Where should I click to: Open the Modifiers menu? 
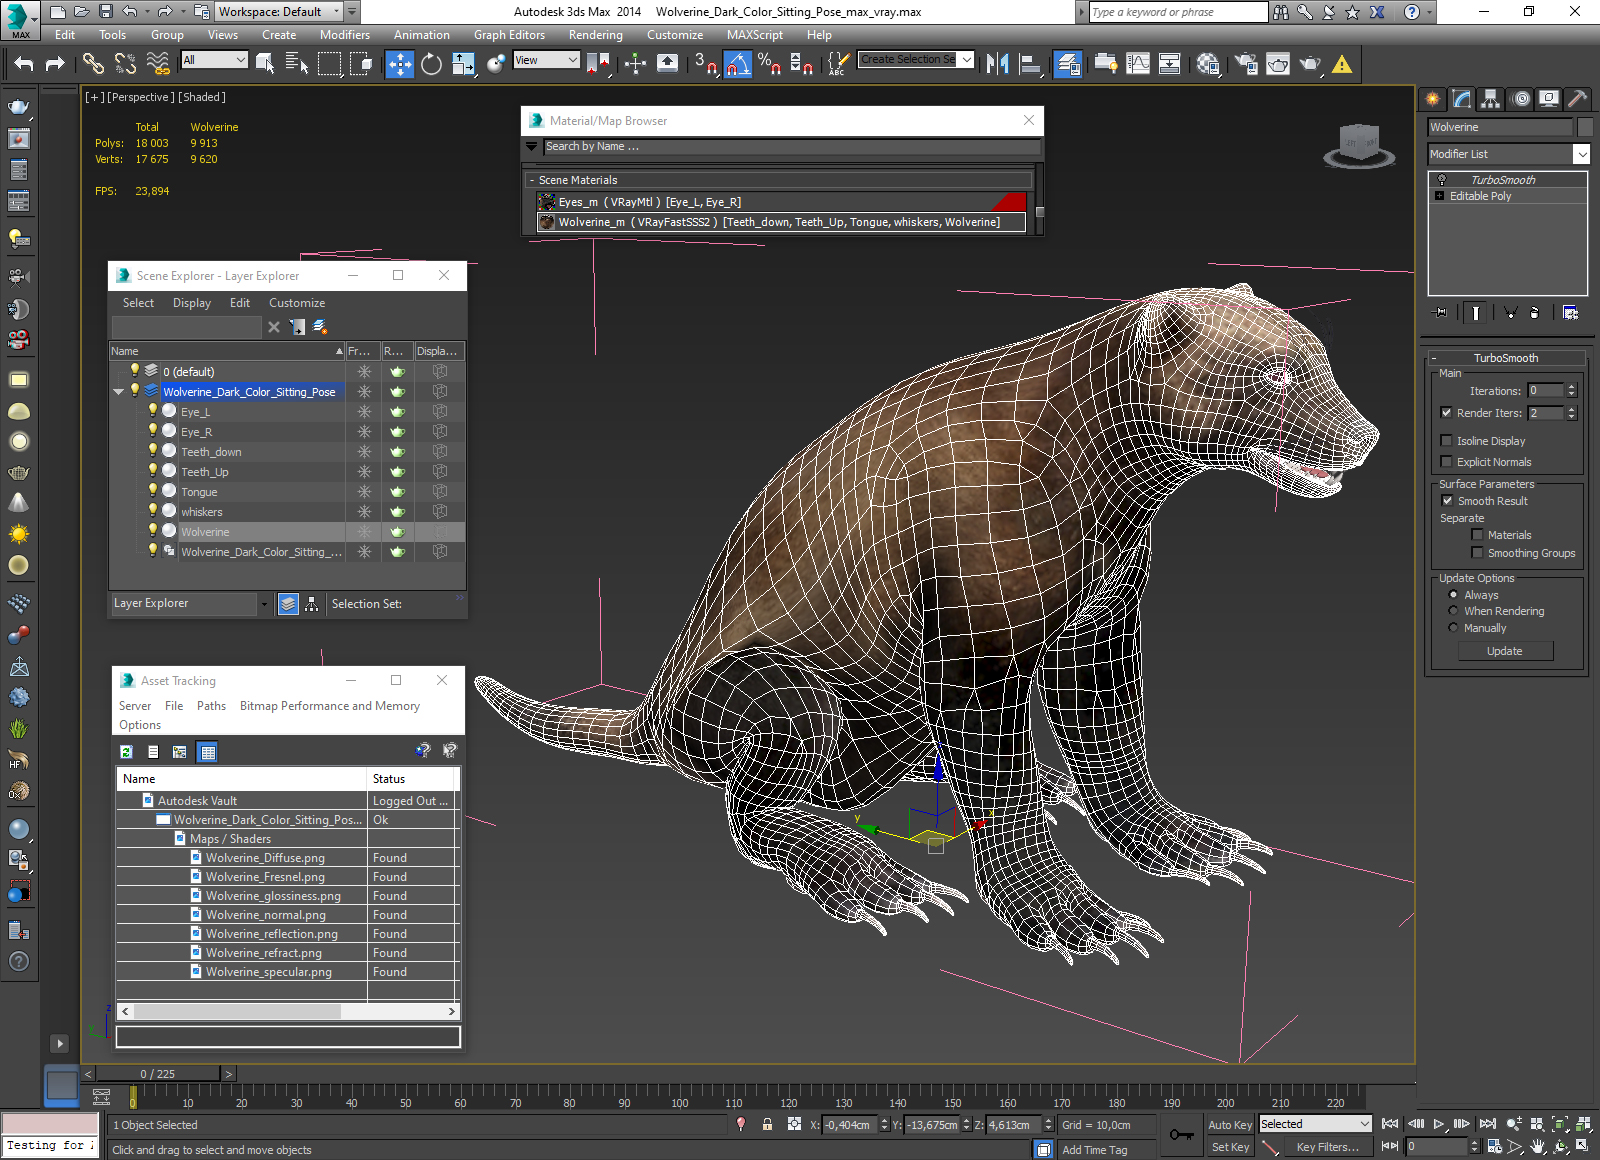click(345, 35)
